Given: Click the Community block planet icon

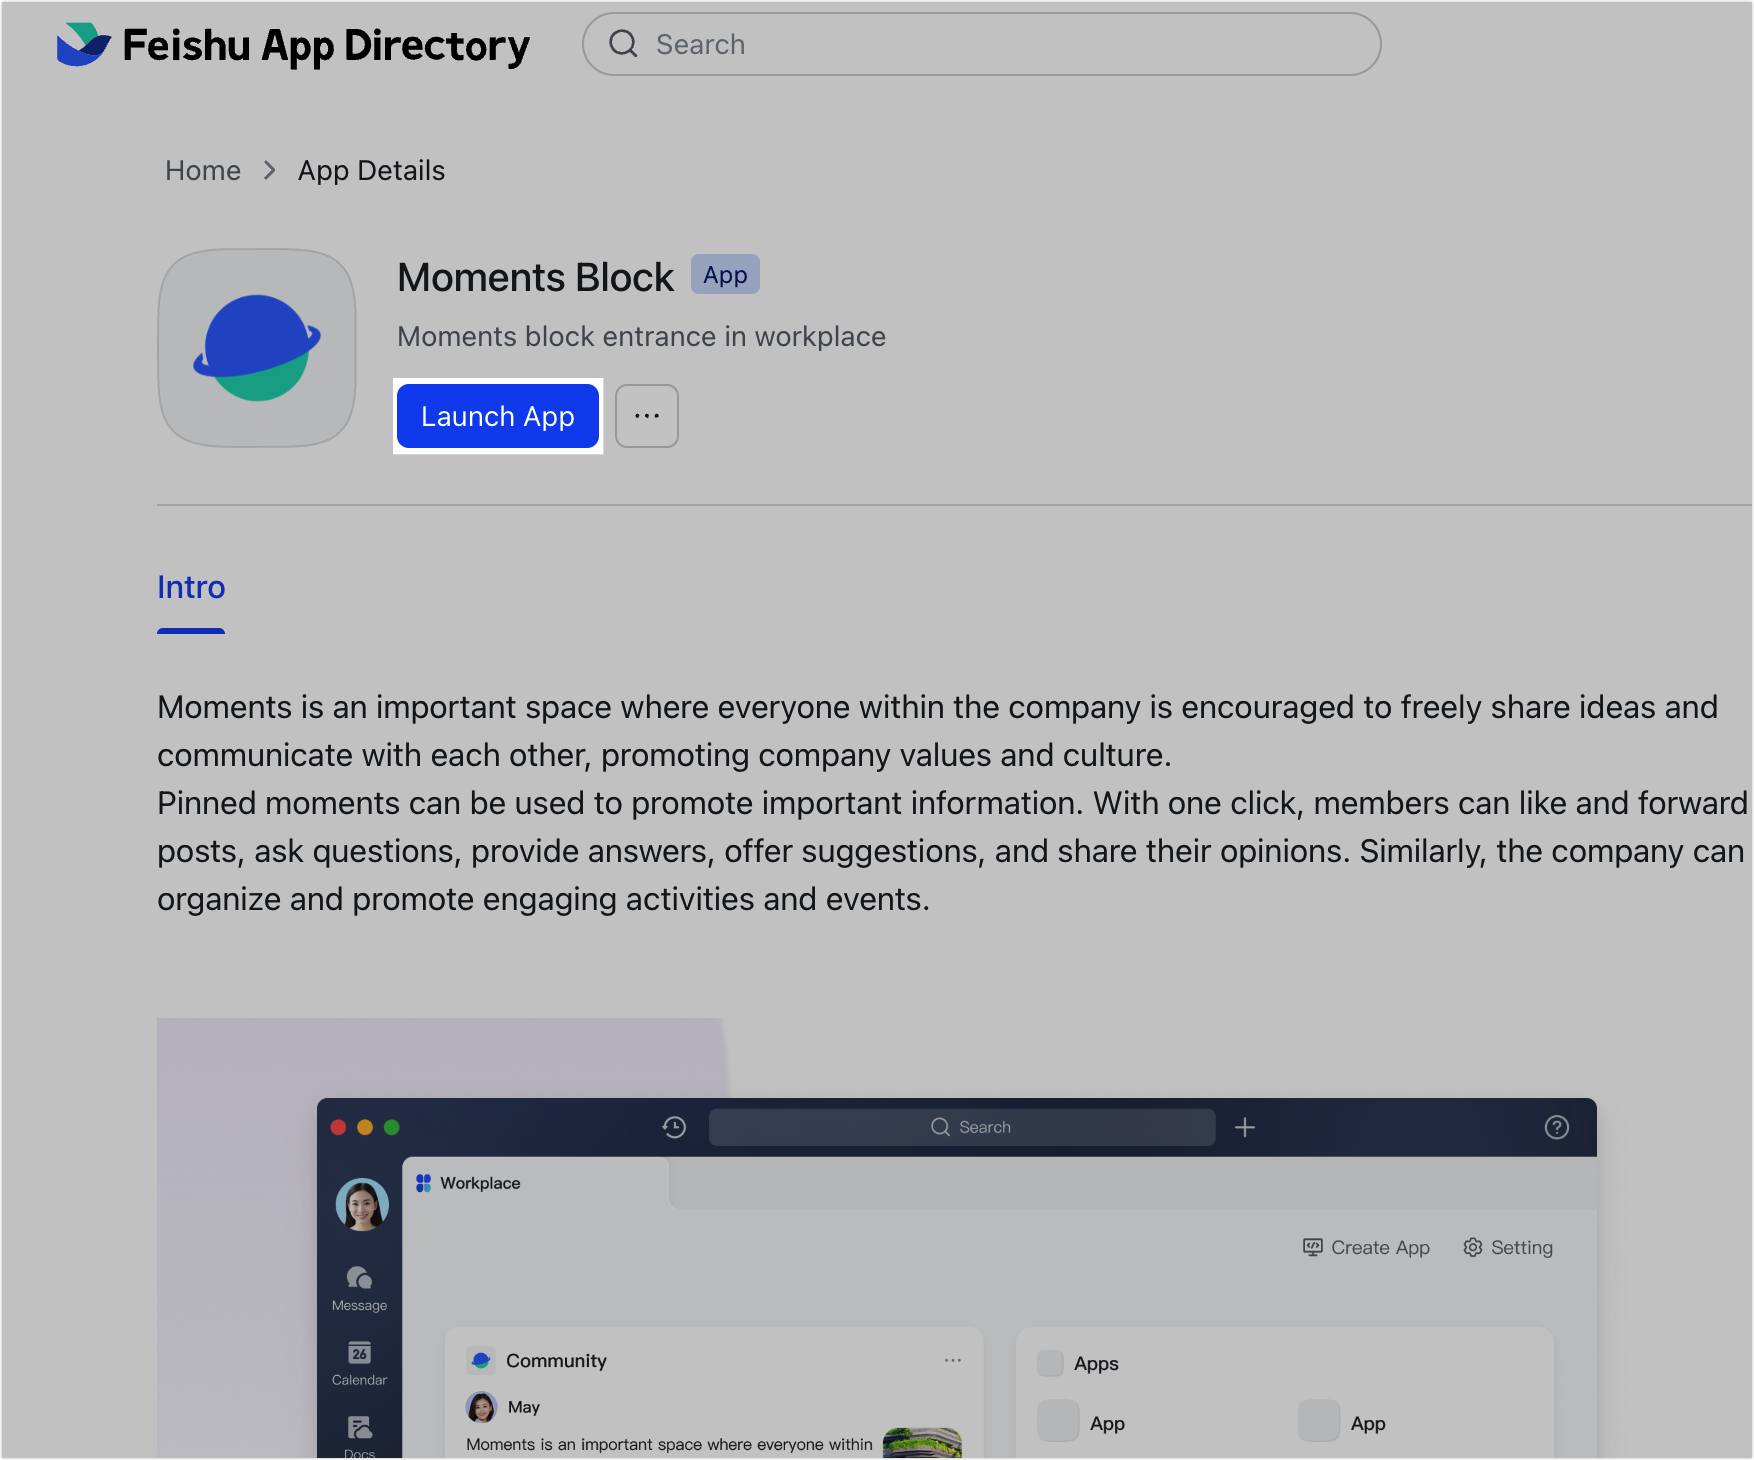Looking at the screenshot, I should point(481,1361).
